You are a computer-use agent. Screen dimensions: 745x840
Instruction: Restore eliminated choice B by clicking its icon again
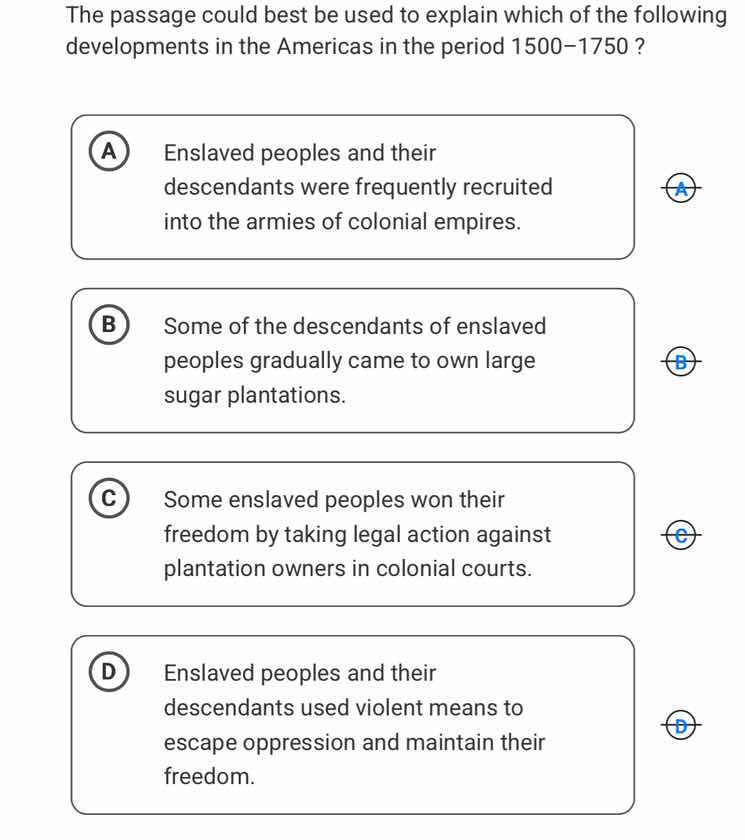click(679, 361)
